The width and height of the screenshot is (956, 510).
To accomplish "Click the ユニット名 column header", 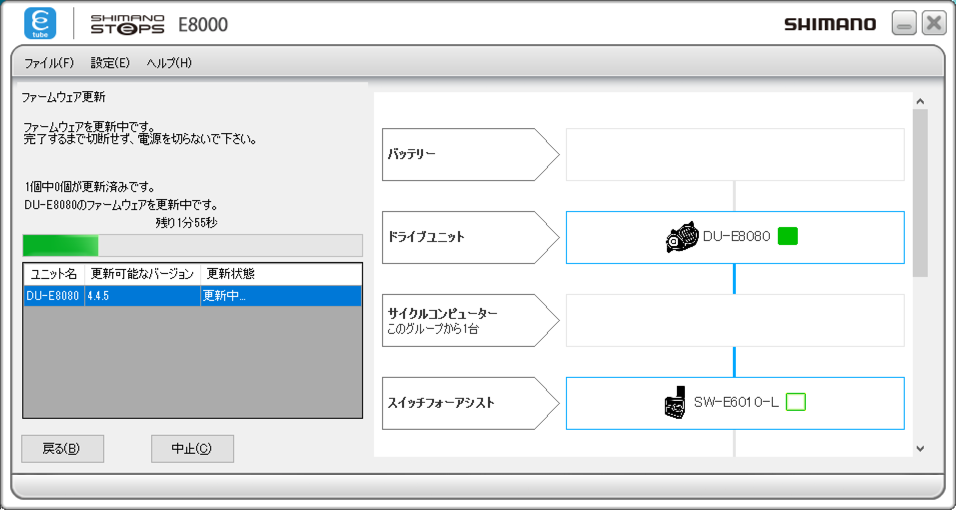I will (54, 274).
